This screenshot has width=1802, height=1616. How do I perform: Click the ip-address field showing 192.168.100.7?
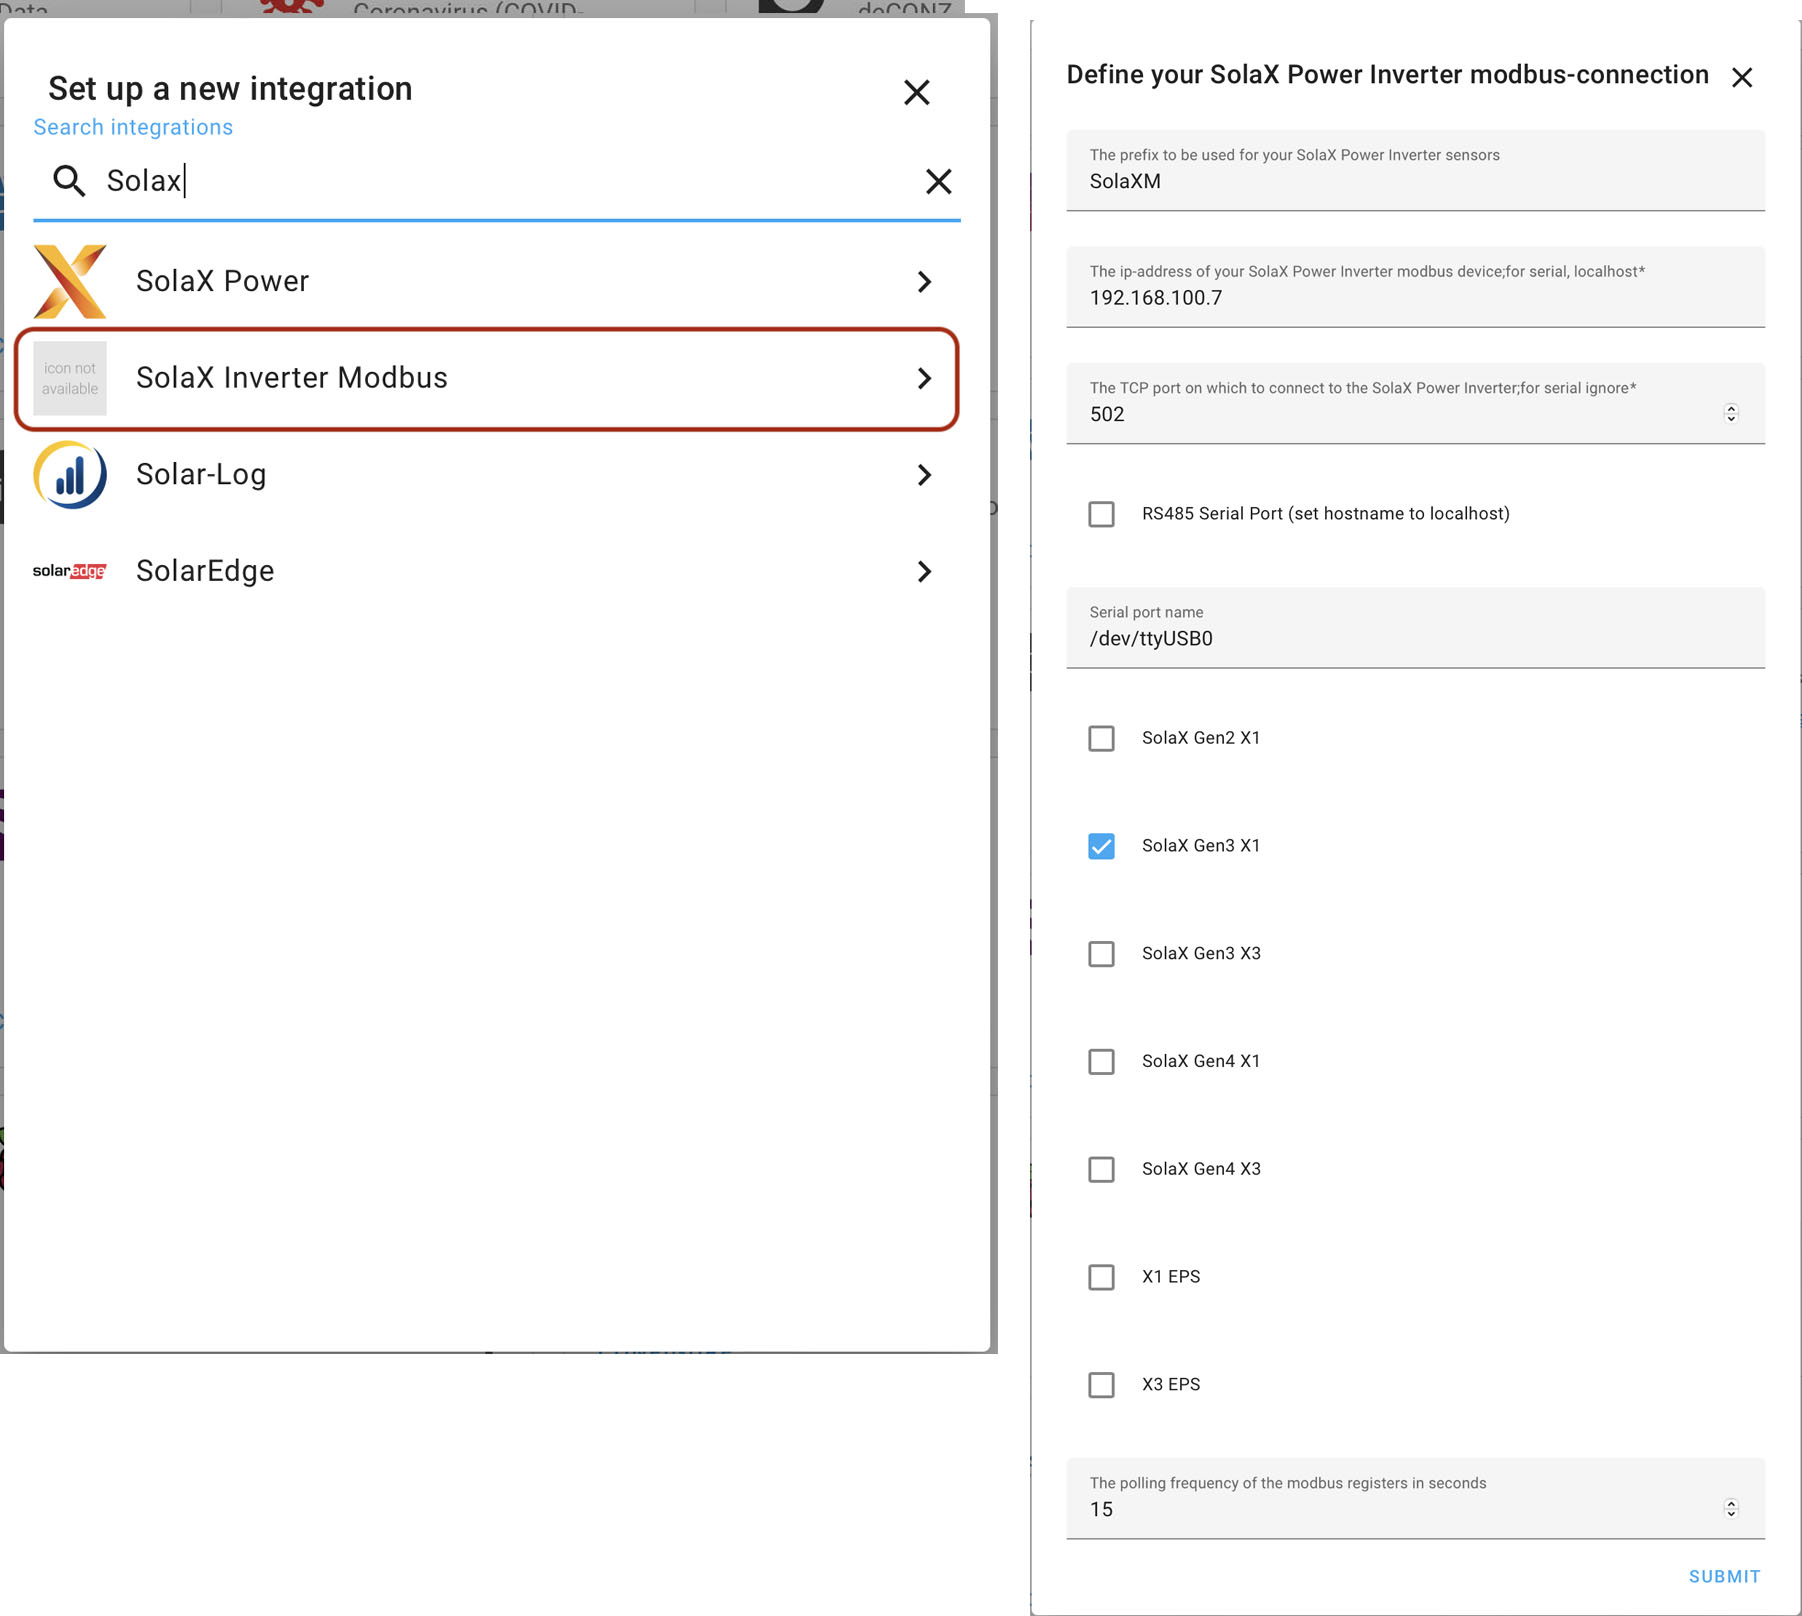tap(1415, 287)
